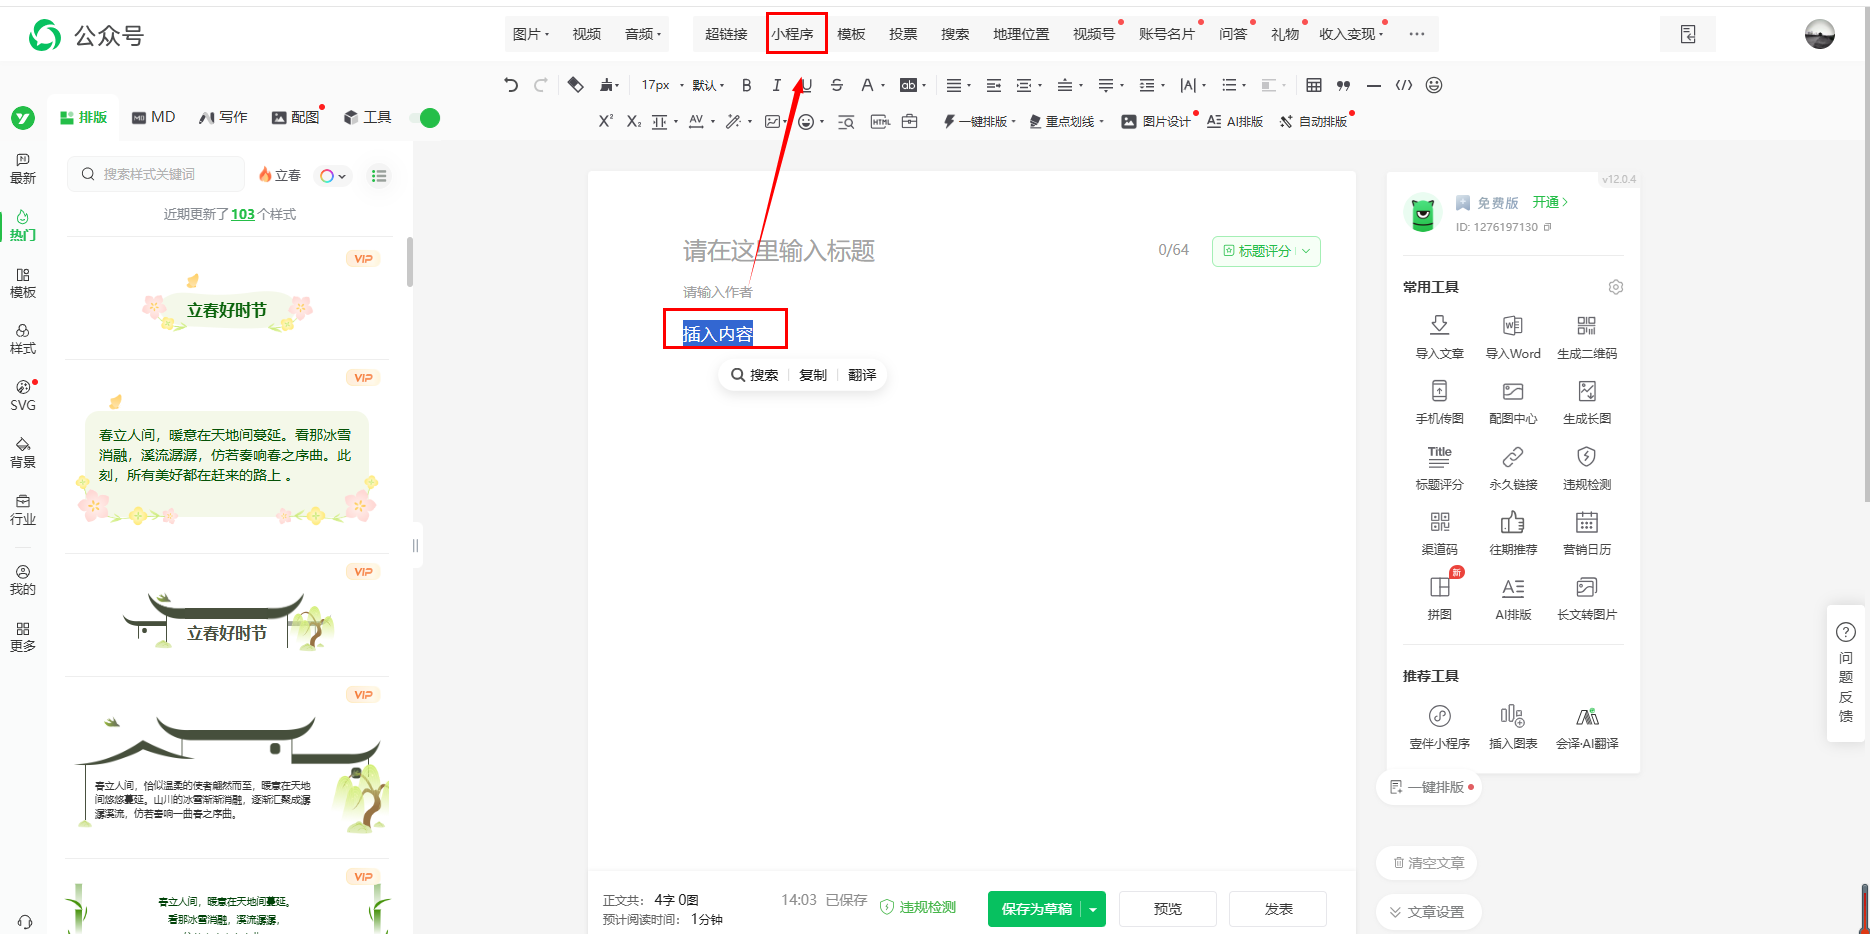Toggle bold formatting with the B icon

(x=746, y=85)
